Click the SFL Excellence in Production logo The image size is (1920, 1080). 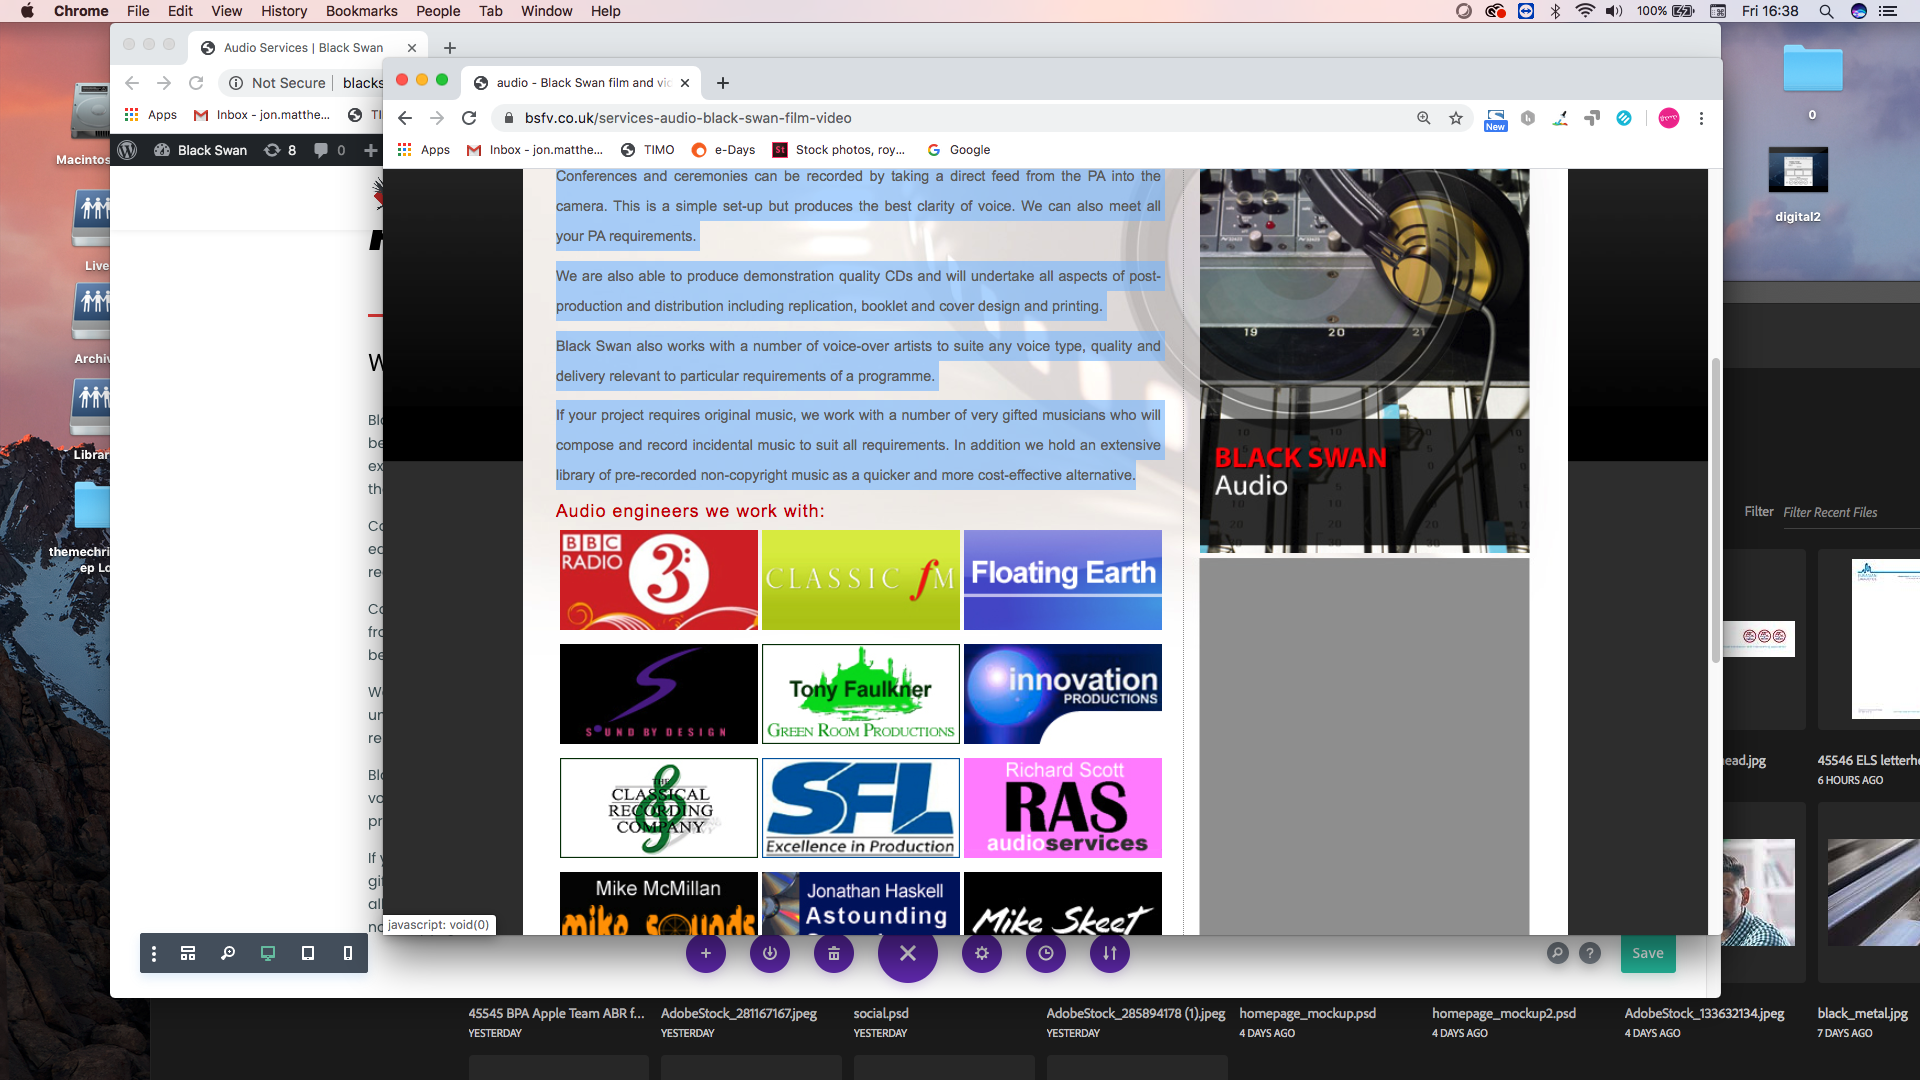[x=861, y=808]
